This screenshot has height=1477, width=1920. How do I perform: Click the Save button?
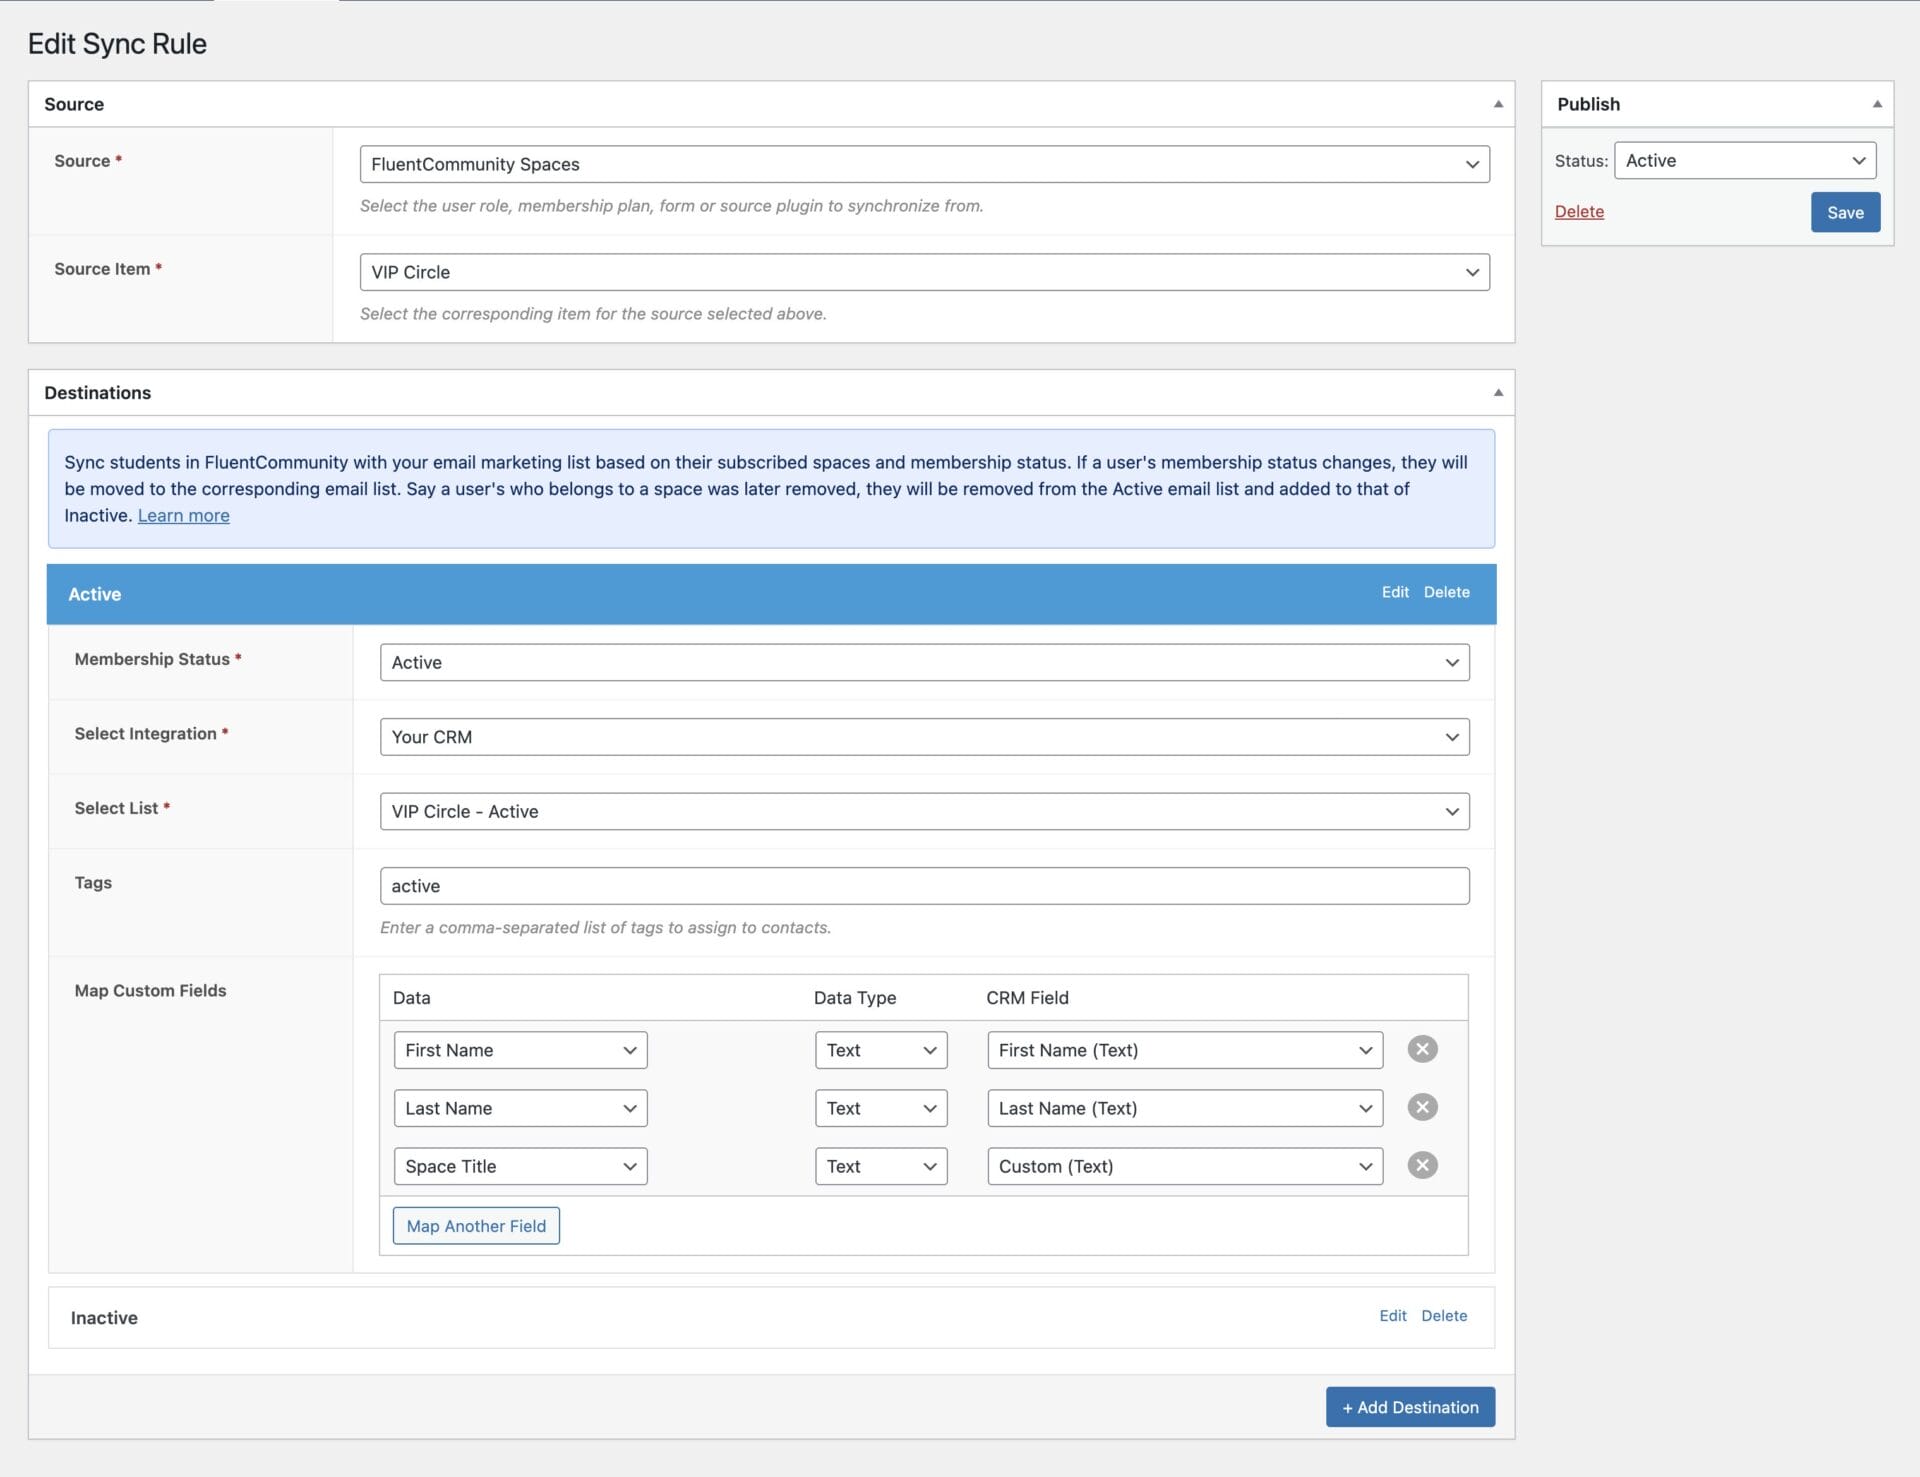coord(1844,212)
